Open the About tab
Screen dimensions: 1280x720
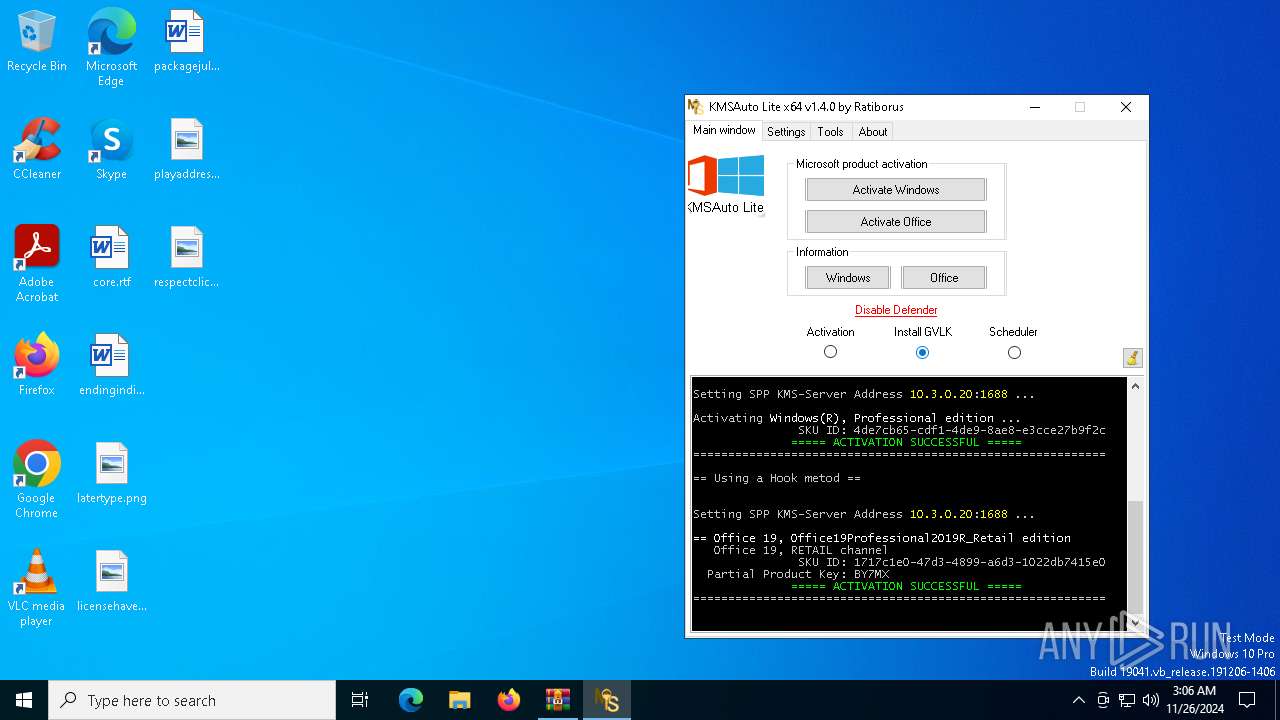tap(872, 132)
